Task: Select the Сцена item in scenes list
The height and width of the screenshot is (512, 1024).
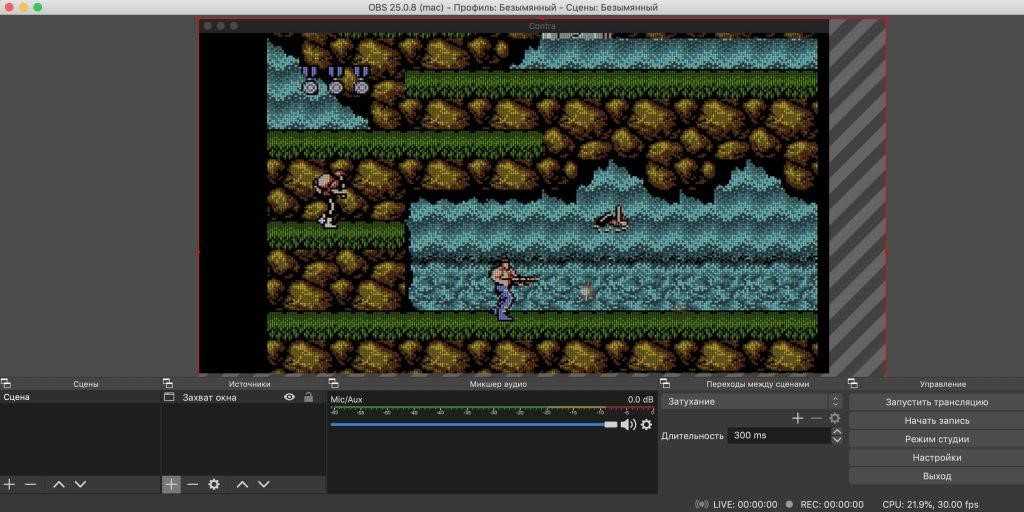Action: [17, 397]
